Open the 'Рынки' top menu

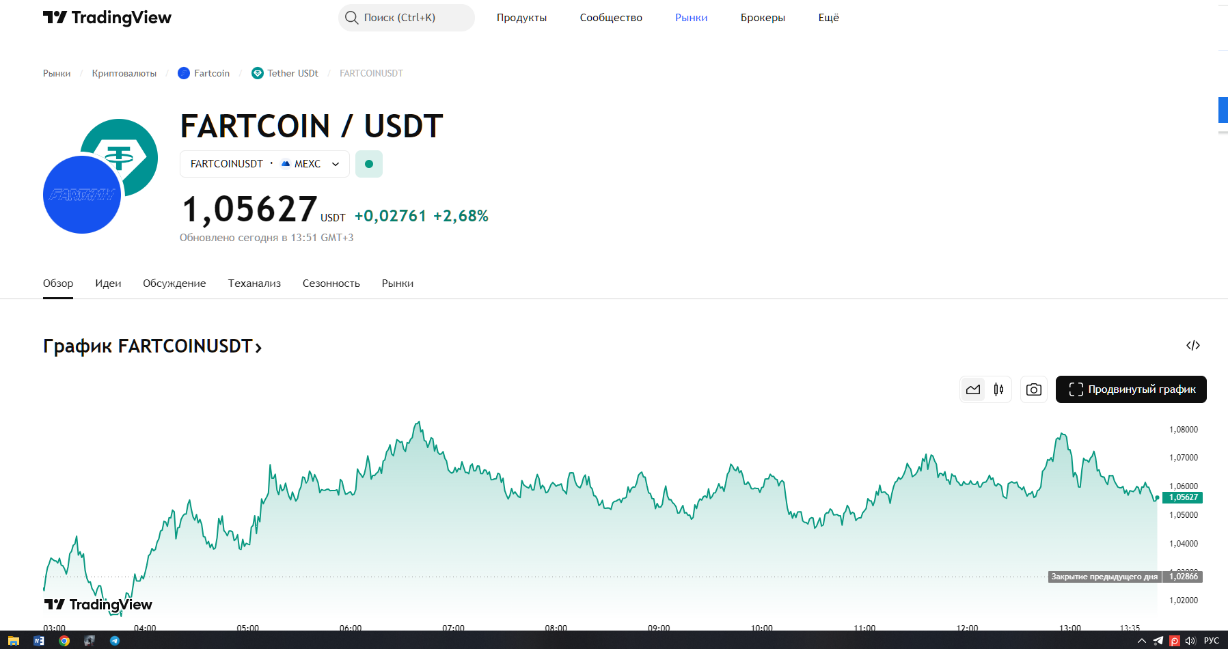pos(691,18)
